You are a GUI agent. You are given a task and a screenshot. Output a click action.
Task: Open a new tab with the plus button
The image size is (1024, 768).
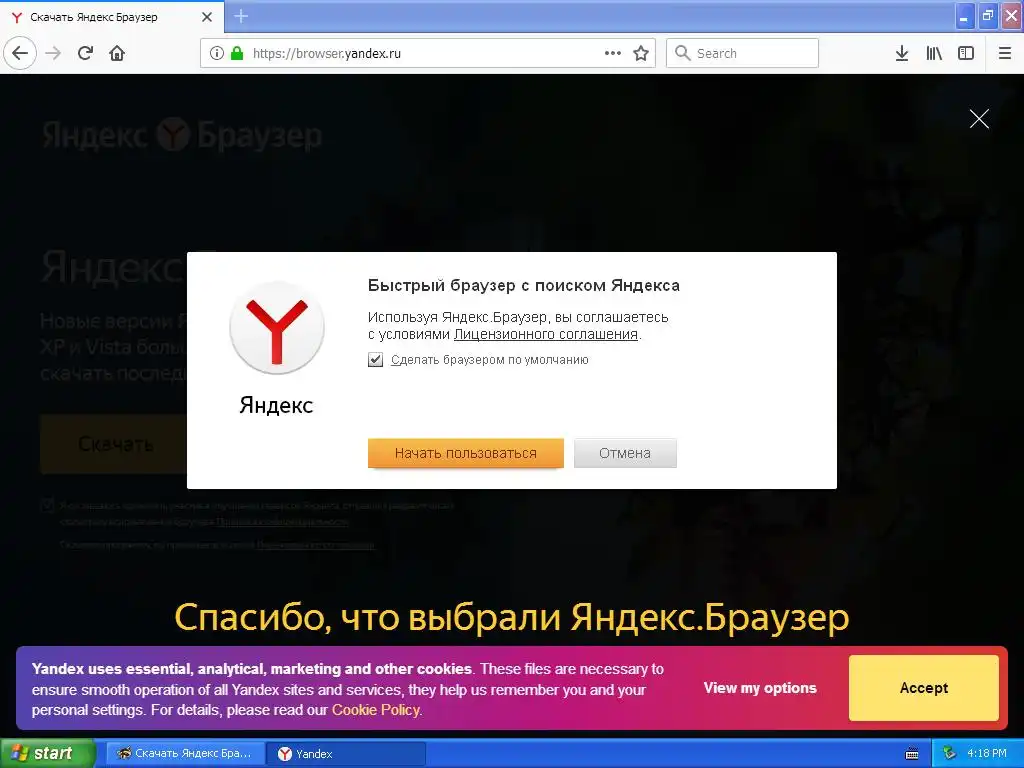[241, 16]
